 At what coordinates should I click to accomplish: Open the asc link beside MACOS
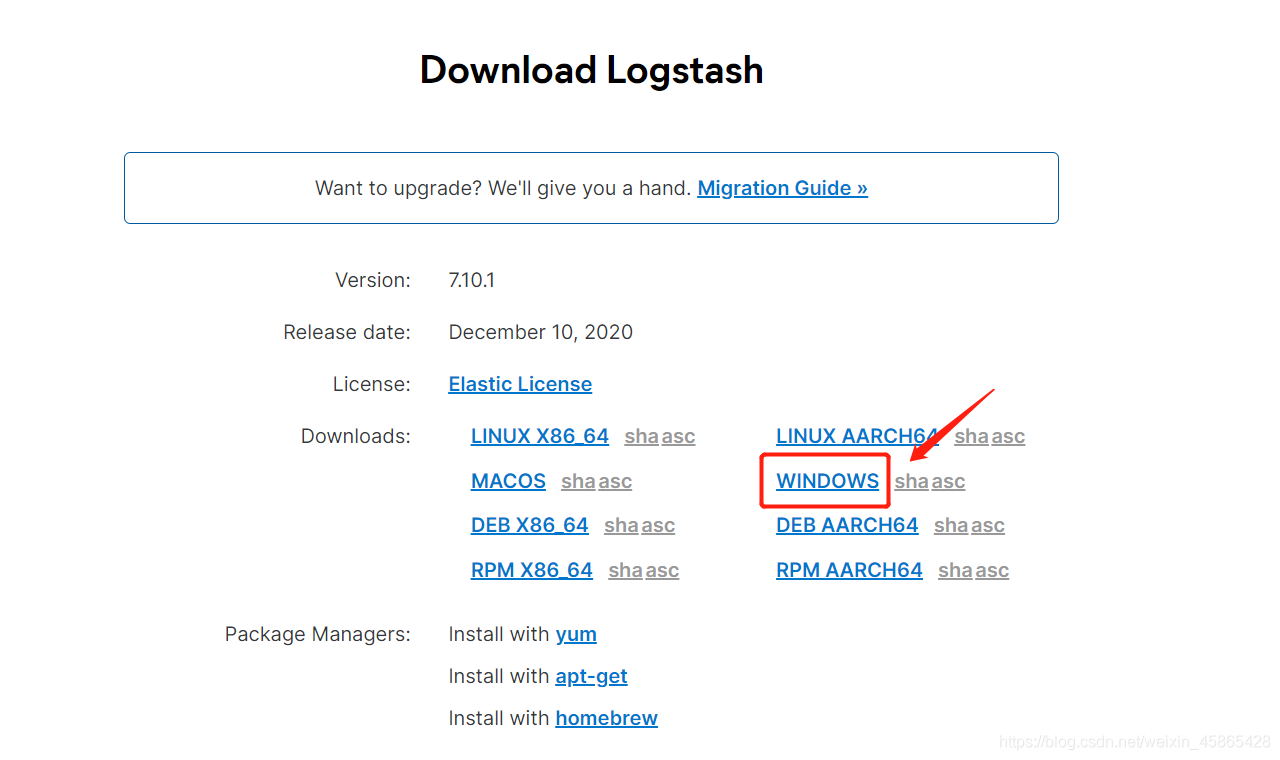(615, 481)
